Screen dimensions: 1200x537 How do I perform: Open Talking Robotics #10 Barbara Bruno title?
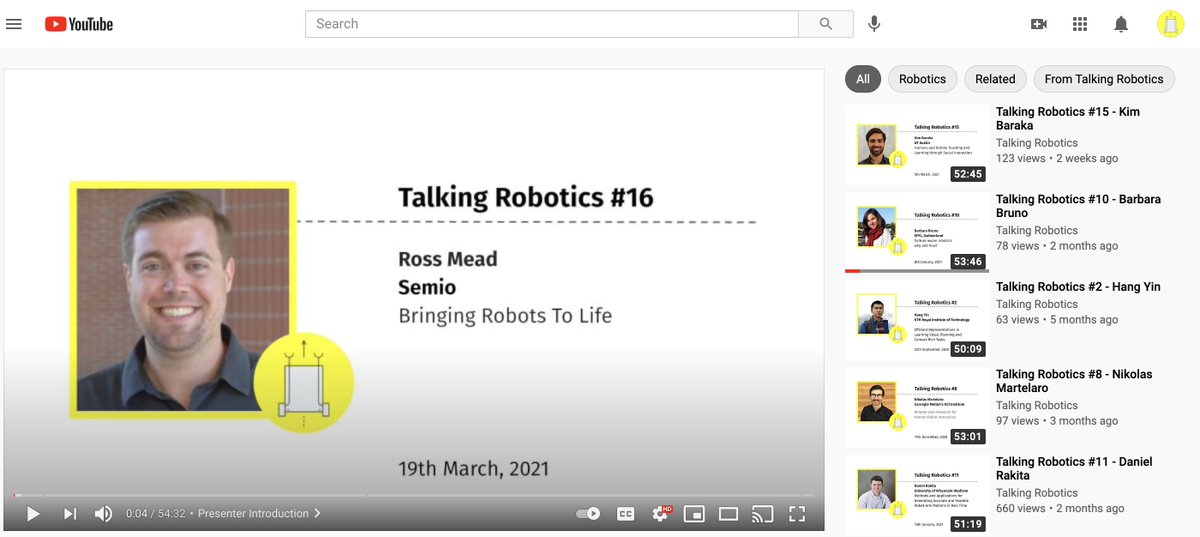point(1078,206)
